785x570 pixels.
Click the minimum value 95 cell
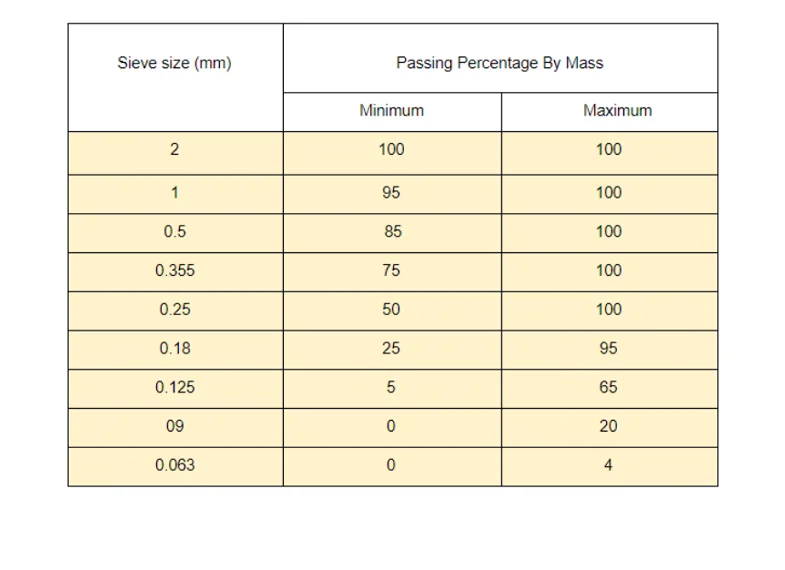point(392,194)
